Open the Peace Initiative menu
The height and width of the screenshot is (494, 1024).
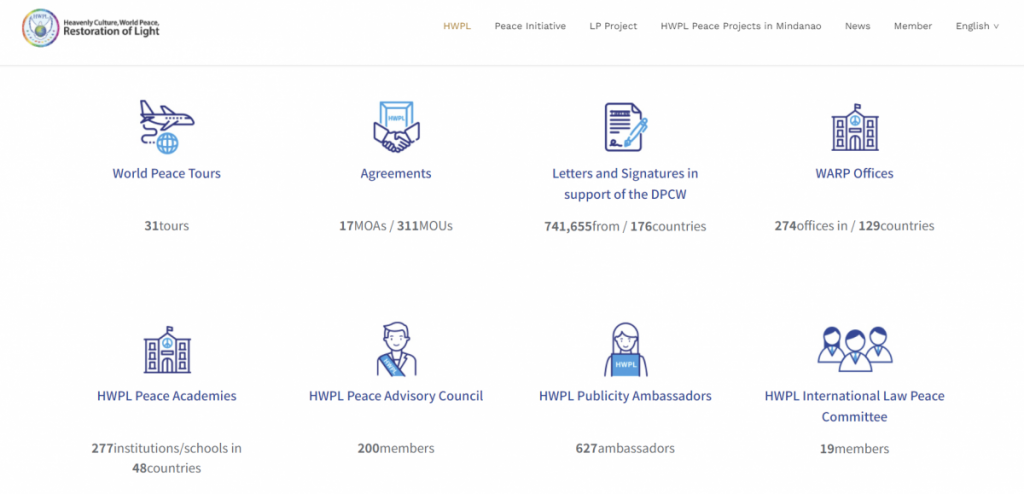(x=530, y=26)
